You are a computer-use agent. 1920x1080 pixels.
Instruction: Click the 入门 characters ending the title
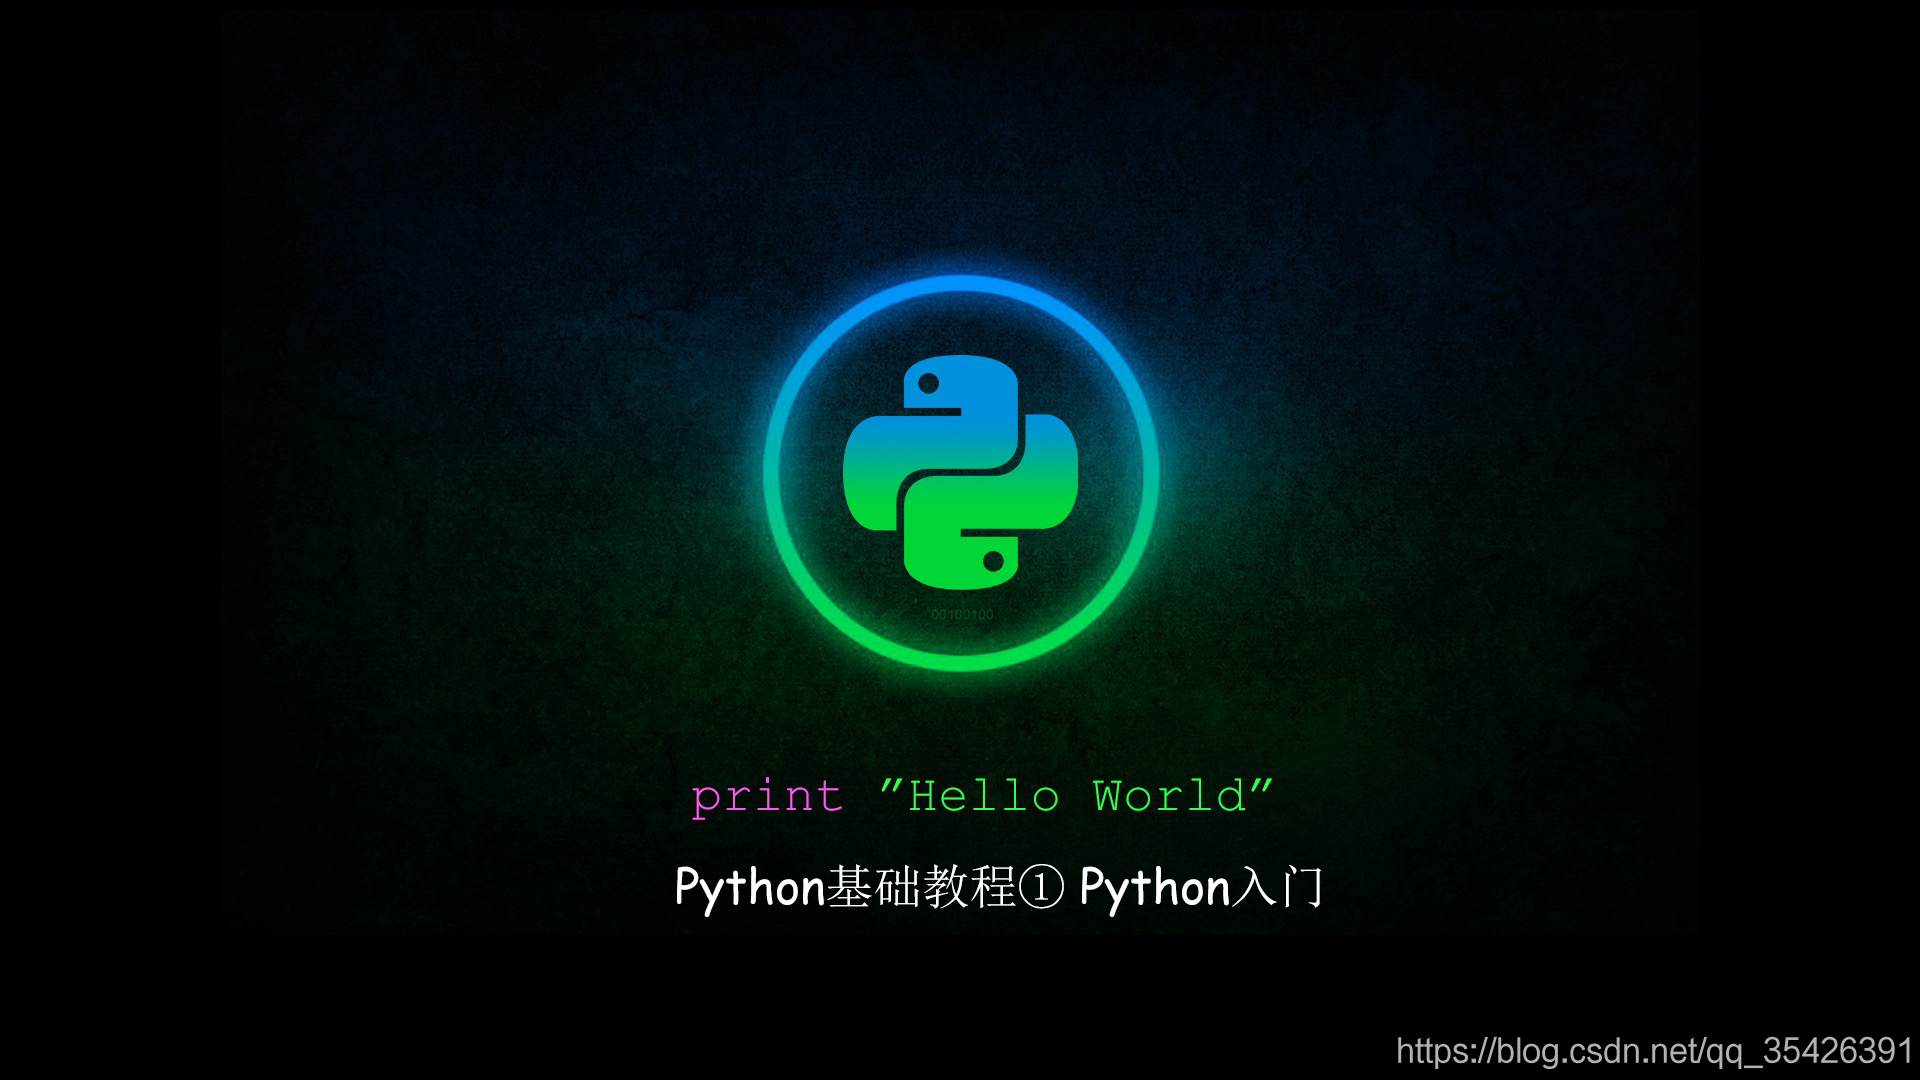pyautogui.click(x=1277, y=888)
